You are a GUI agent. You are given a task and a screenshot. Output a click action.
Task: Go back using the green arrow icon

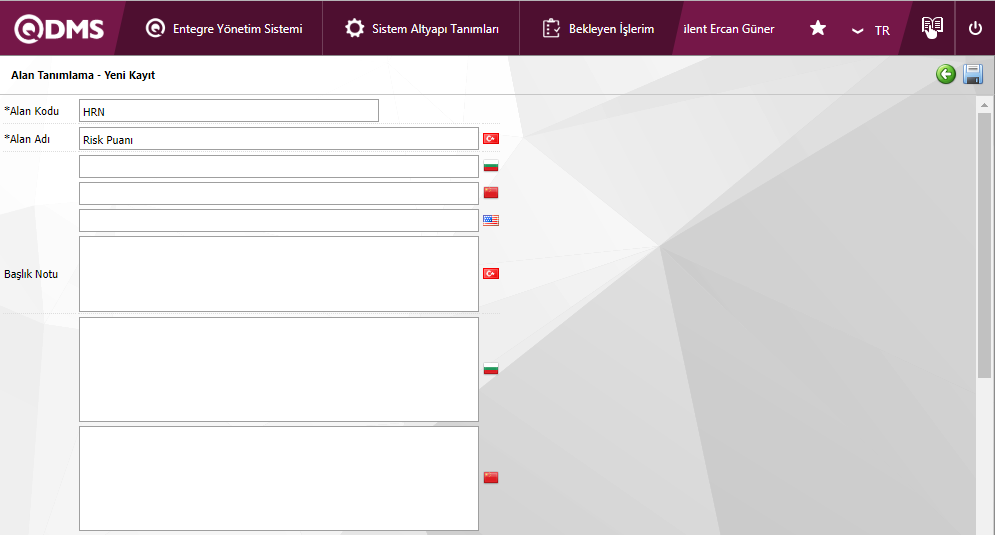click(x=945, y=75)
